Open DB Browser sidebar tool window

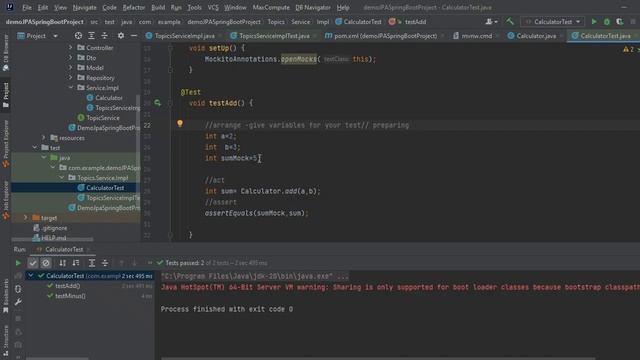tap(6, 52)
